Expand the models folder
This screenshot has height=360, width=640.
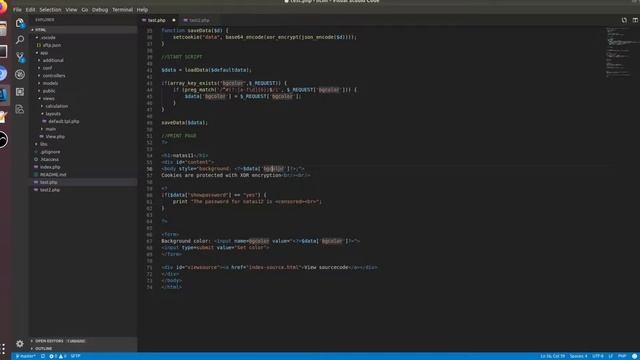[x=50, y=83]
